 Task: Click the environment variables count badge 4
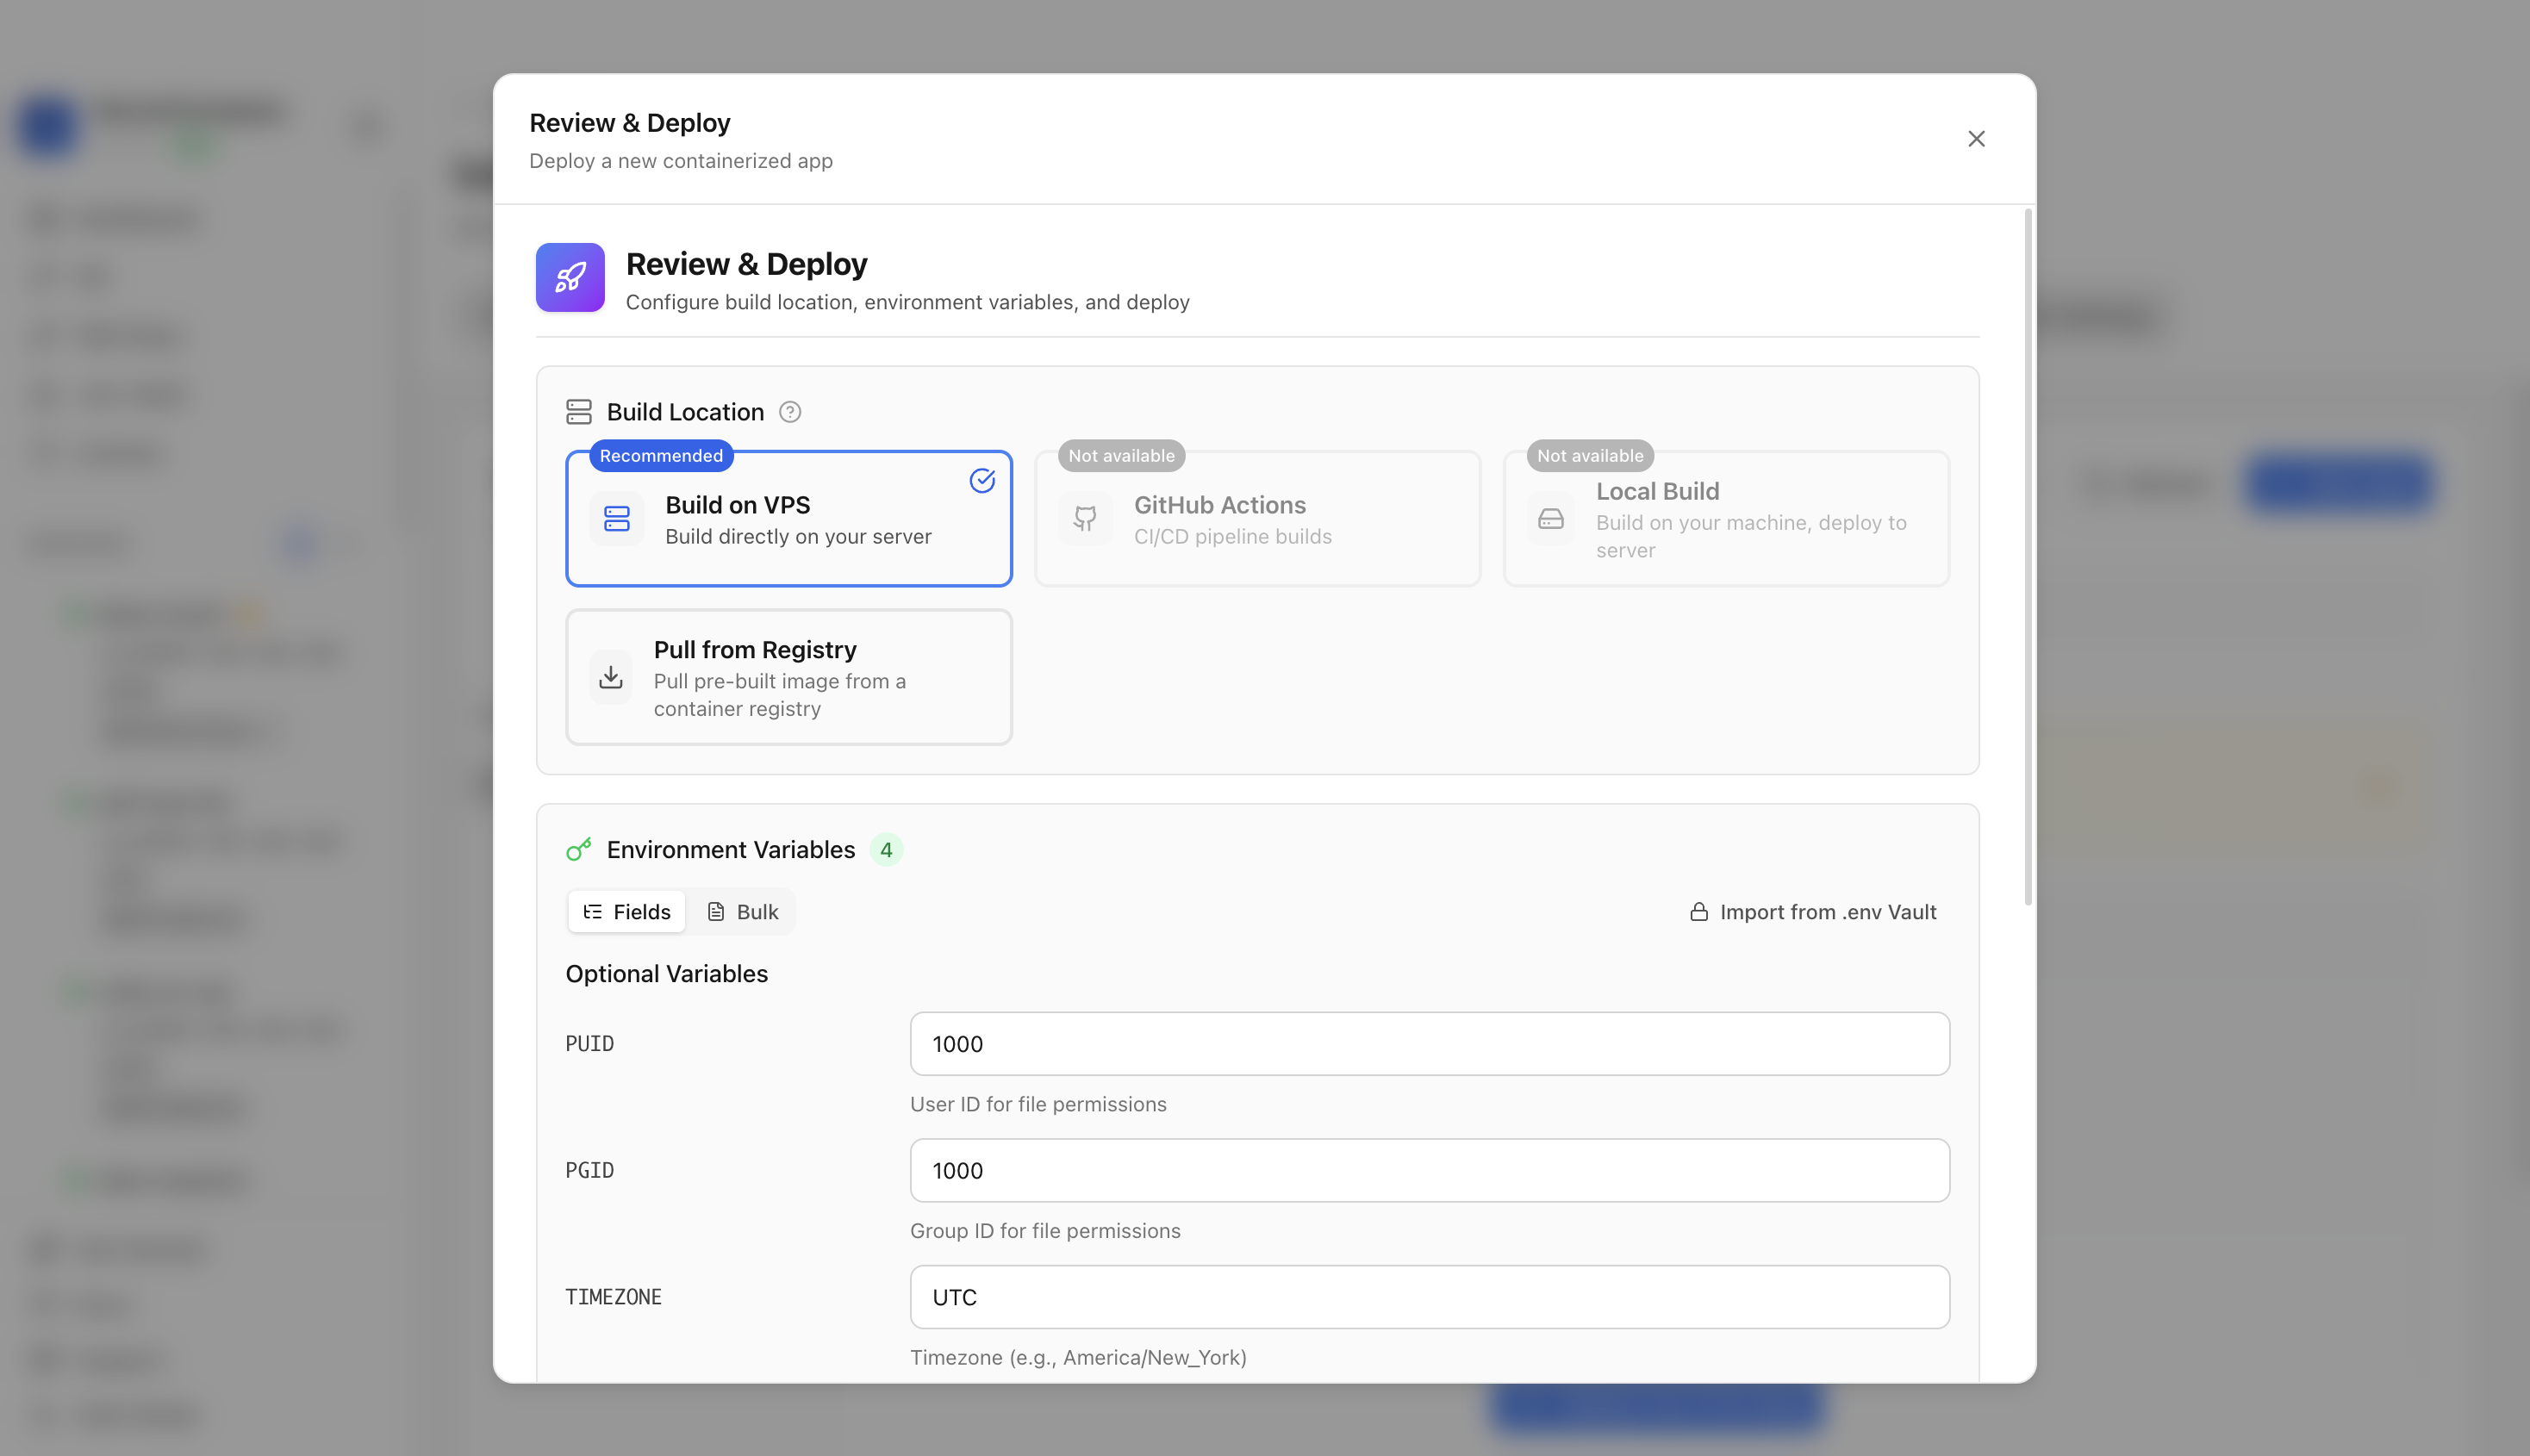(x=886, y=849)
